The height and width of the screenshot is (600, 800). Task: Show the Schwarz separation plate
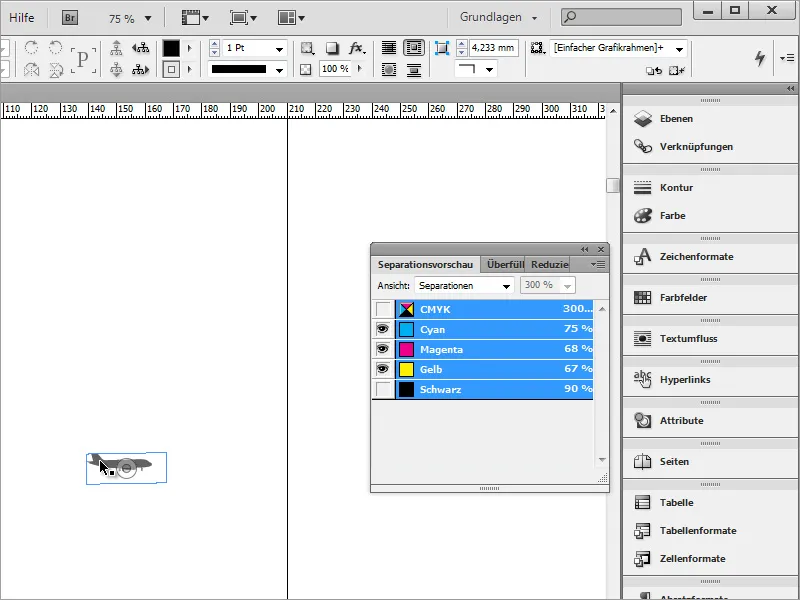[x=383, y=389]
